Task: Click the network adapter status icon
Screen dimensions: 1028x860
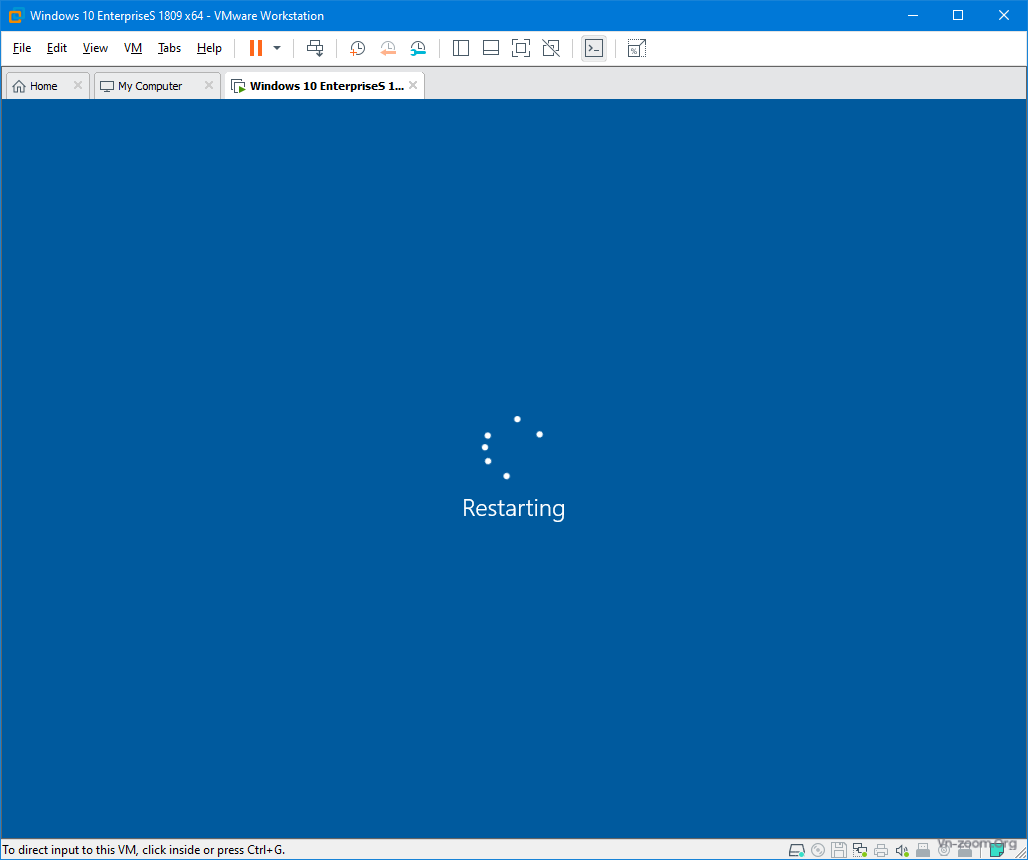Action: click(860, 850)
